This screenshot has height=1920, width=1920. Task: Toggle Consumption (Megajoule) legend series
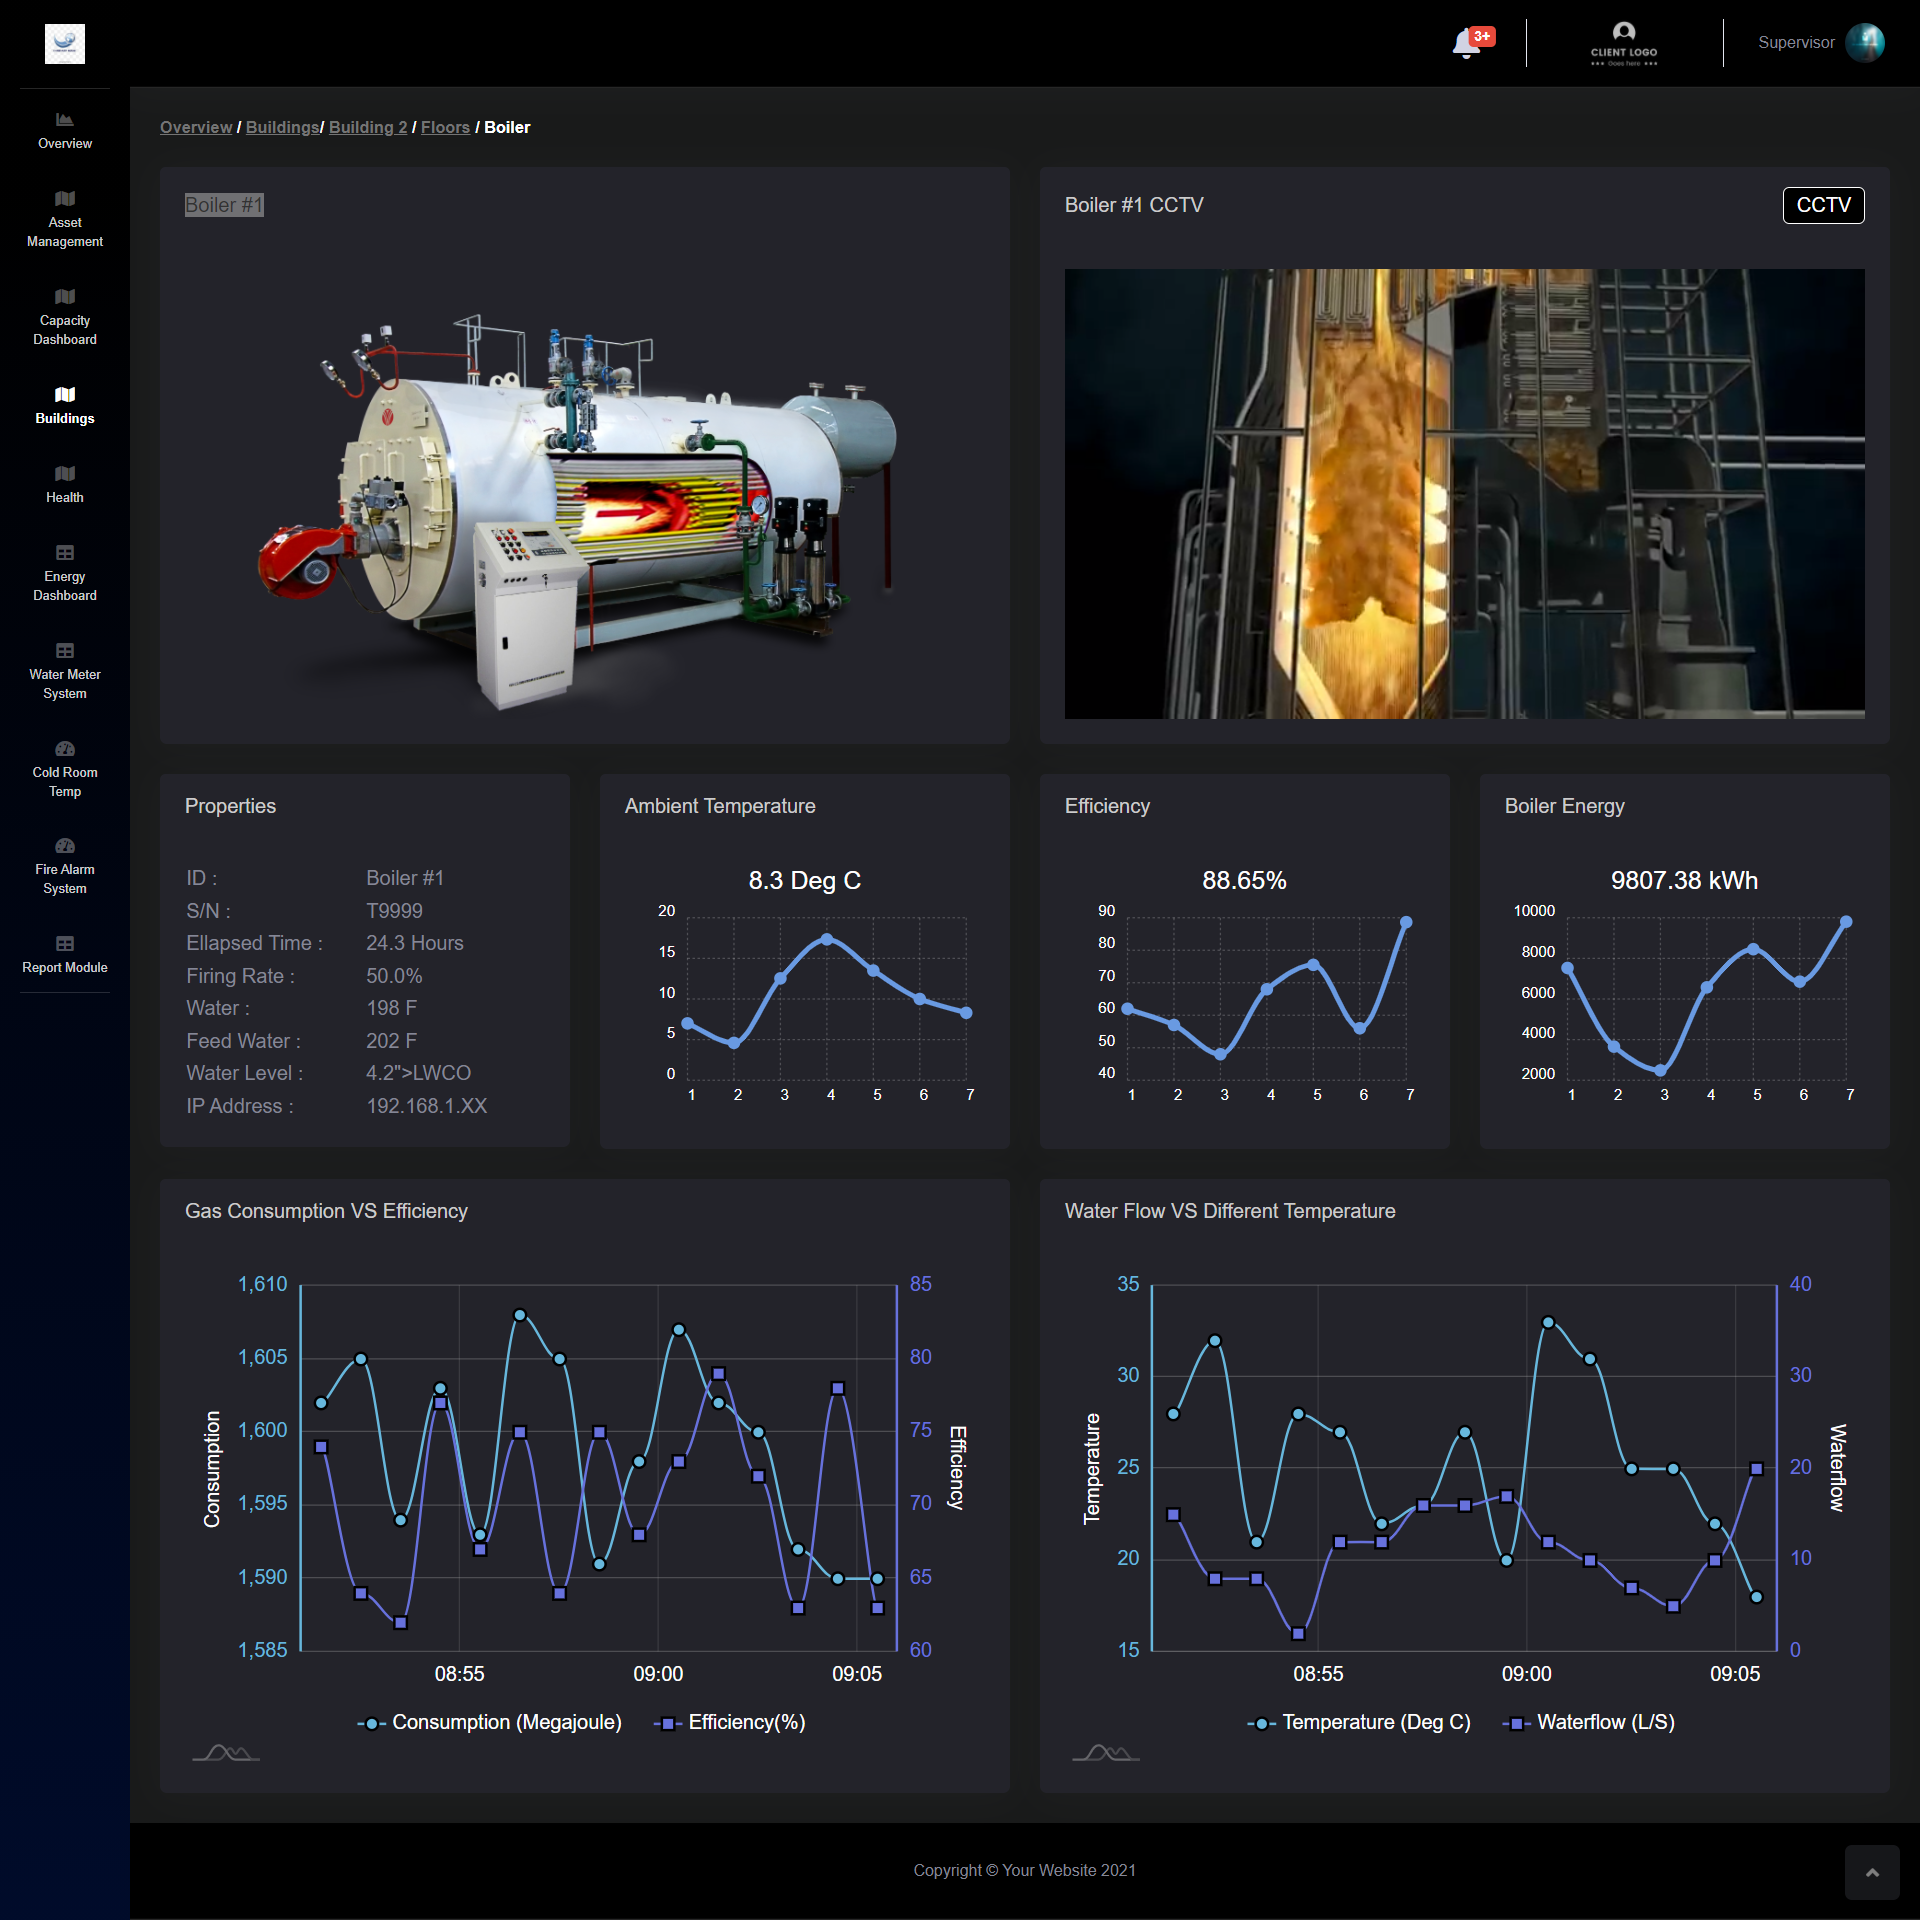click(x=489, y=1722)
